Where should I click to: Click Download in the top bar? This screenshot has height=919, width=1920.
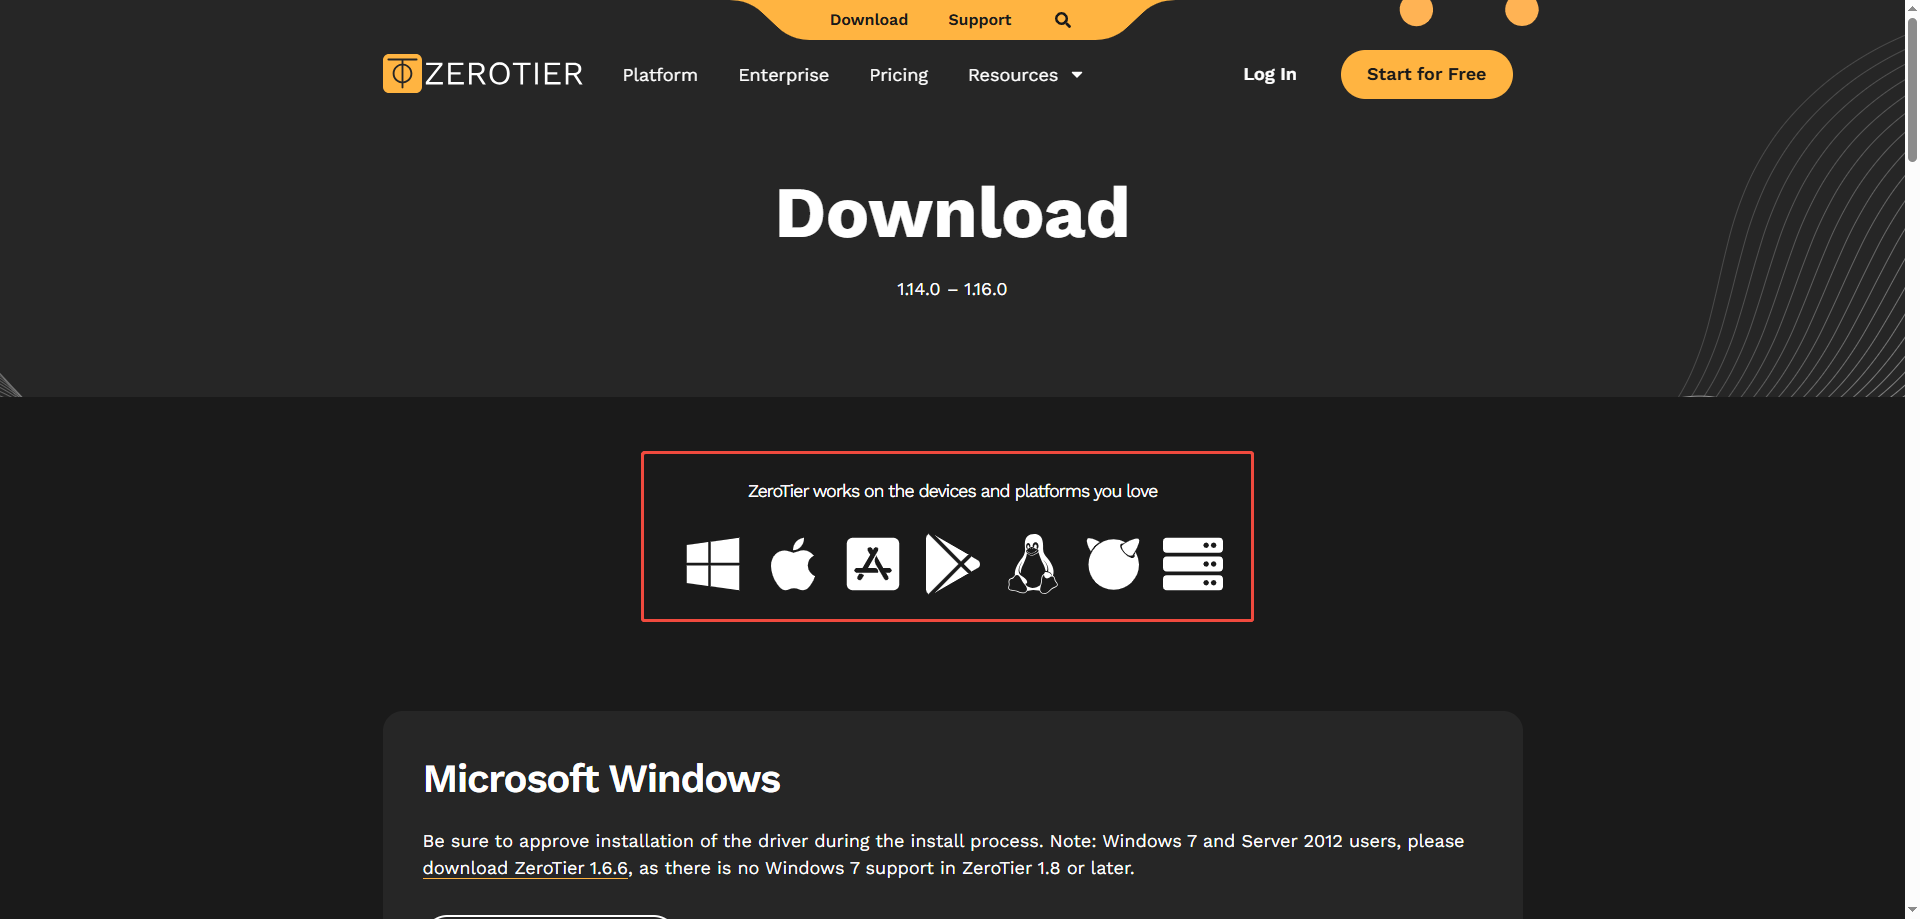click(x=869, y=20)
